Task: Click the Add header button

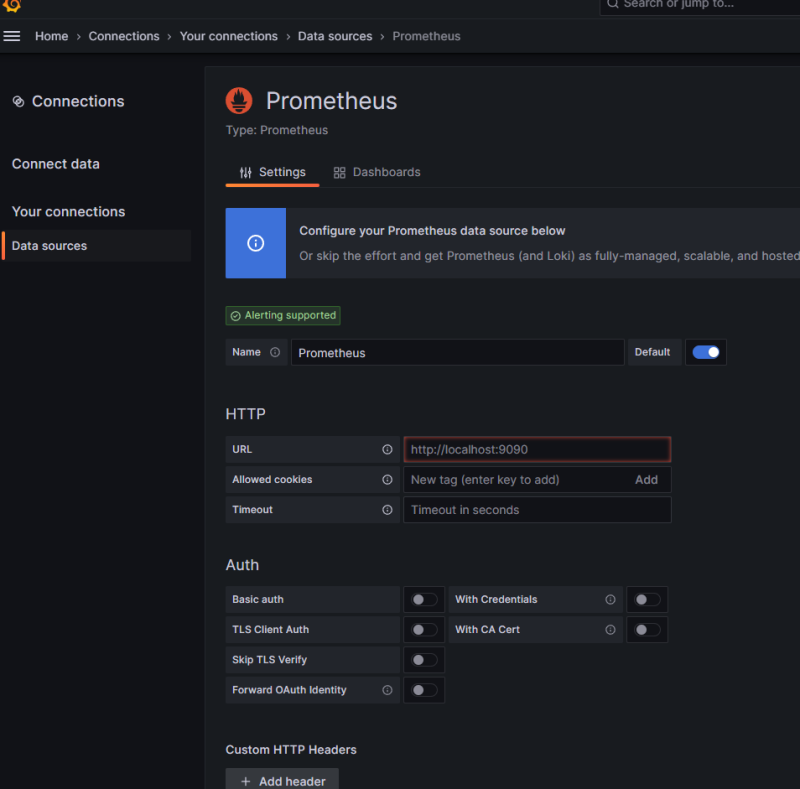Action: point(282,781)
